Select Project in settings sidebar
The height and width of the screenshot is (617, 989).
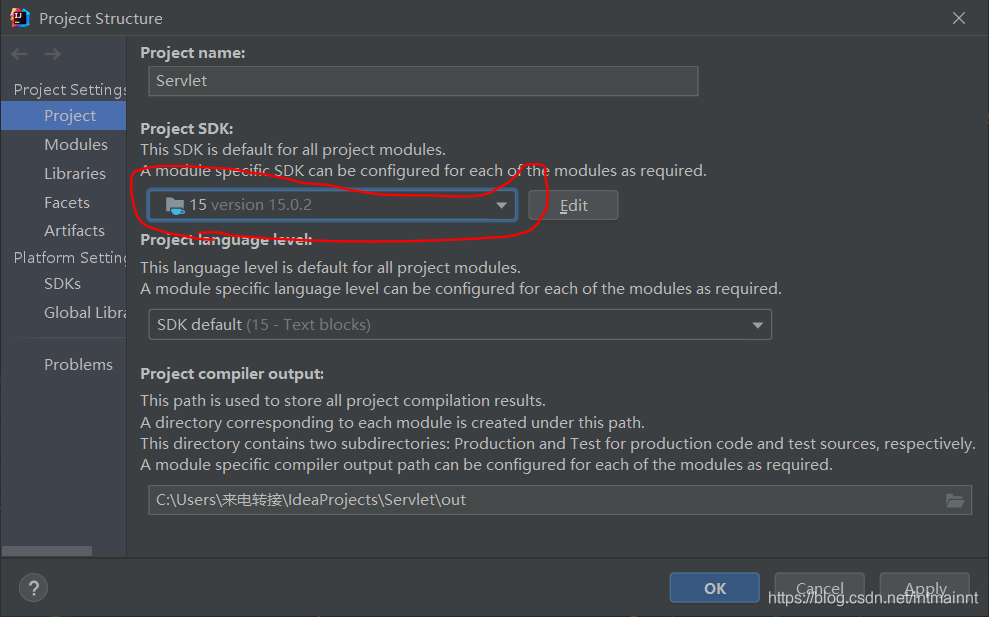click(x=64, y=116)
